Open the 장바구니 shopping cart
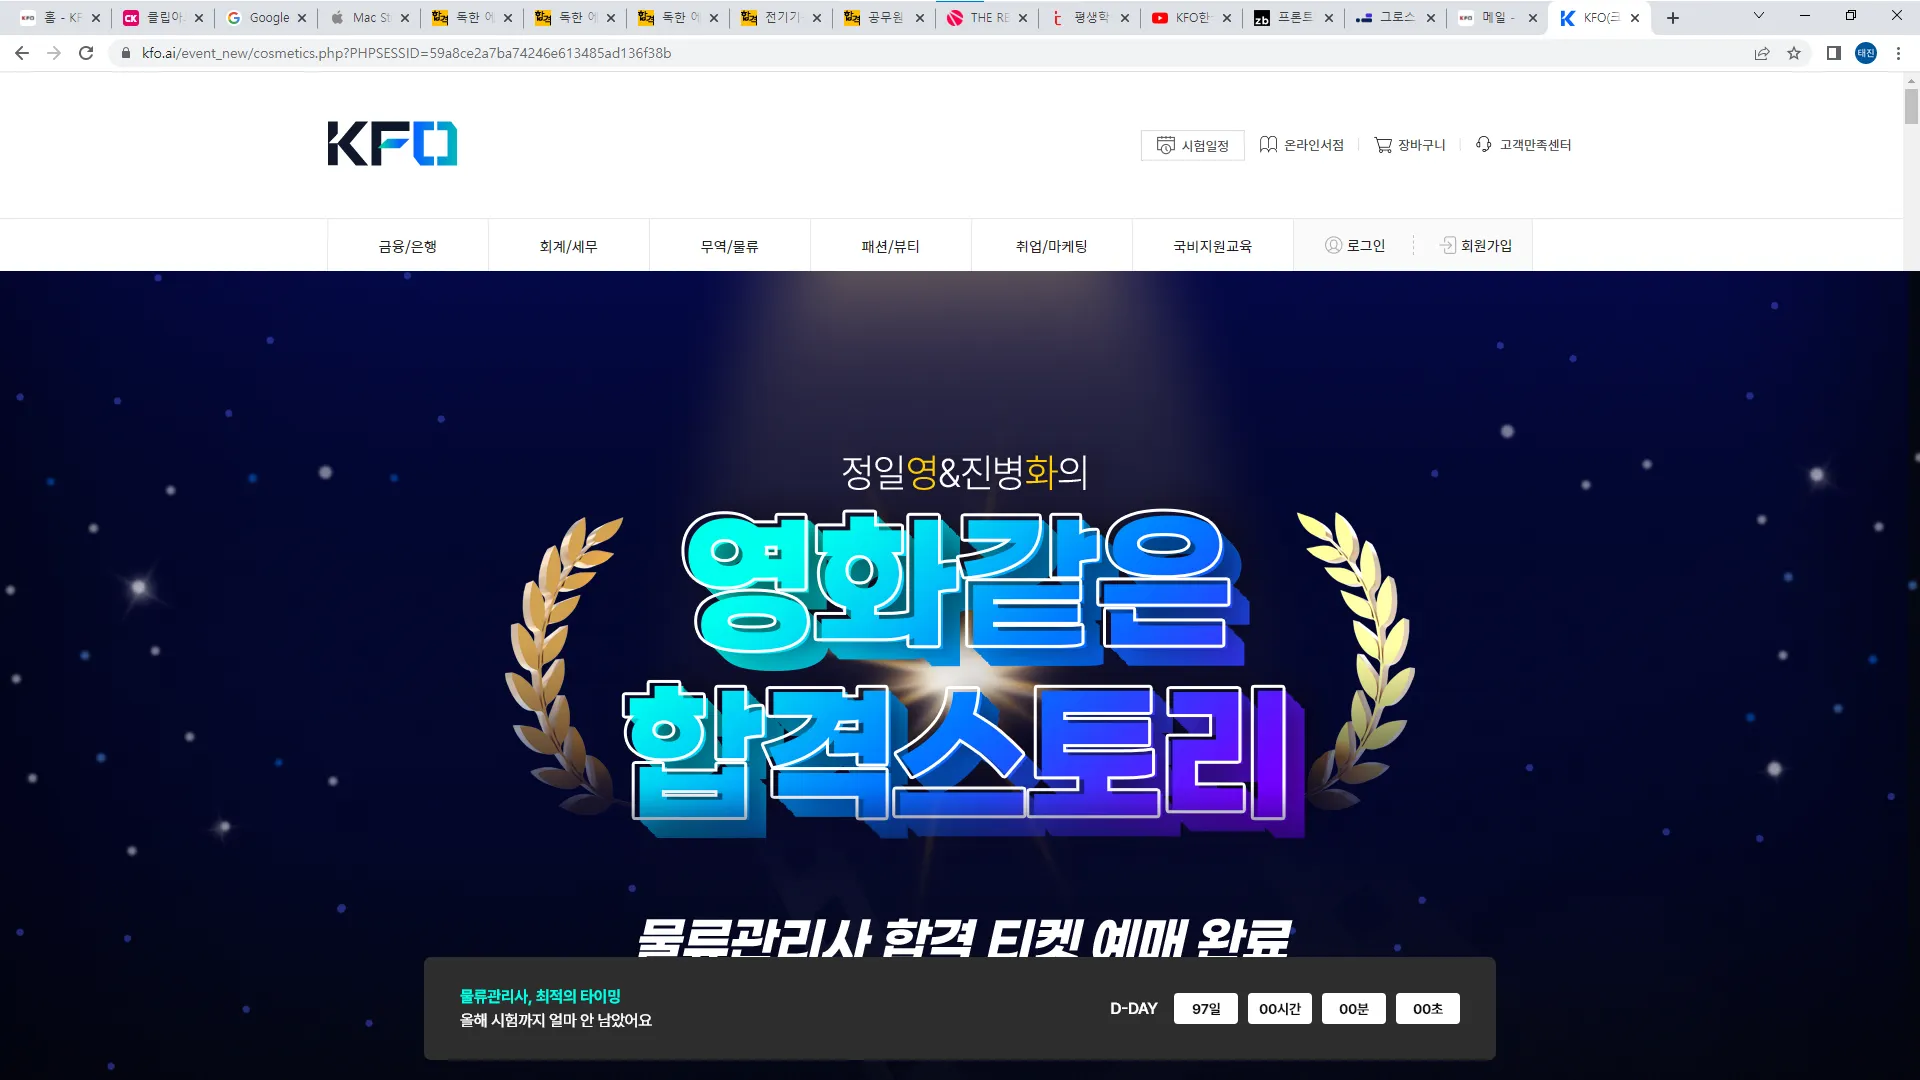 point(1410,145)
